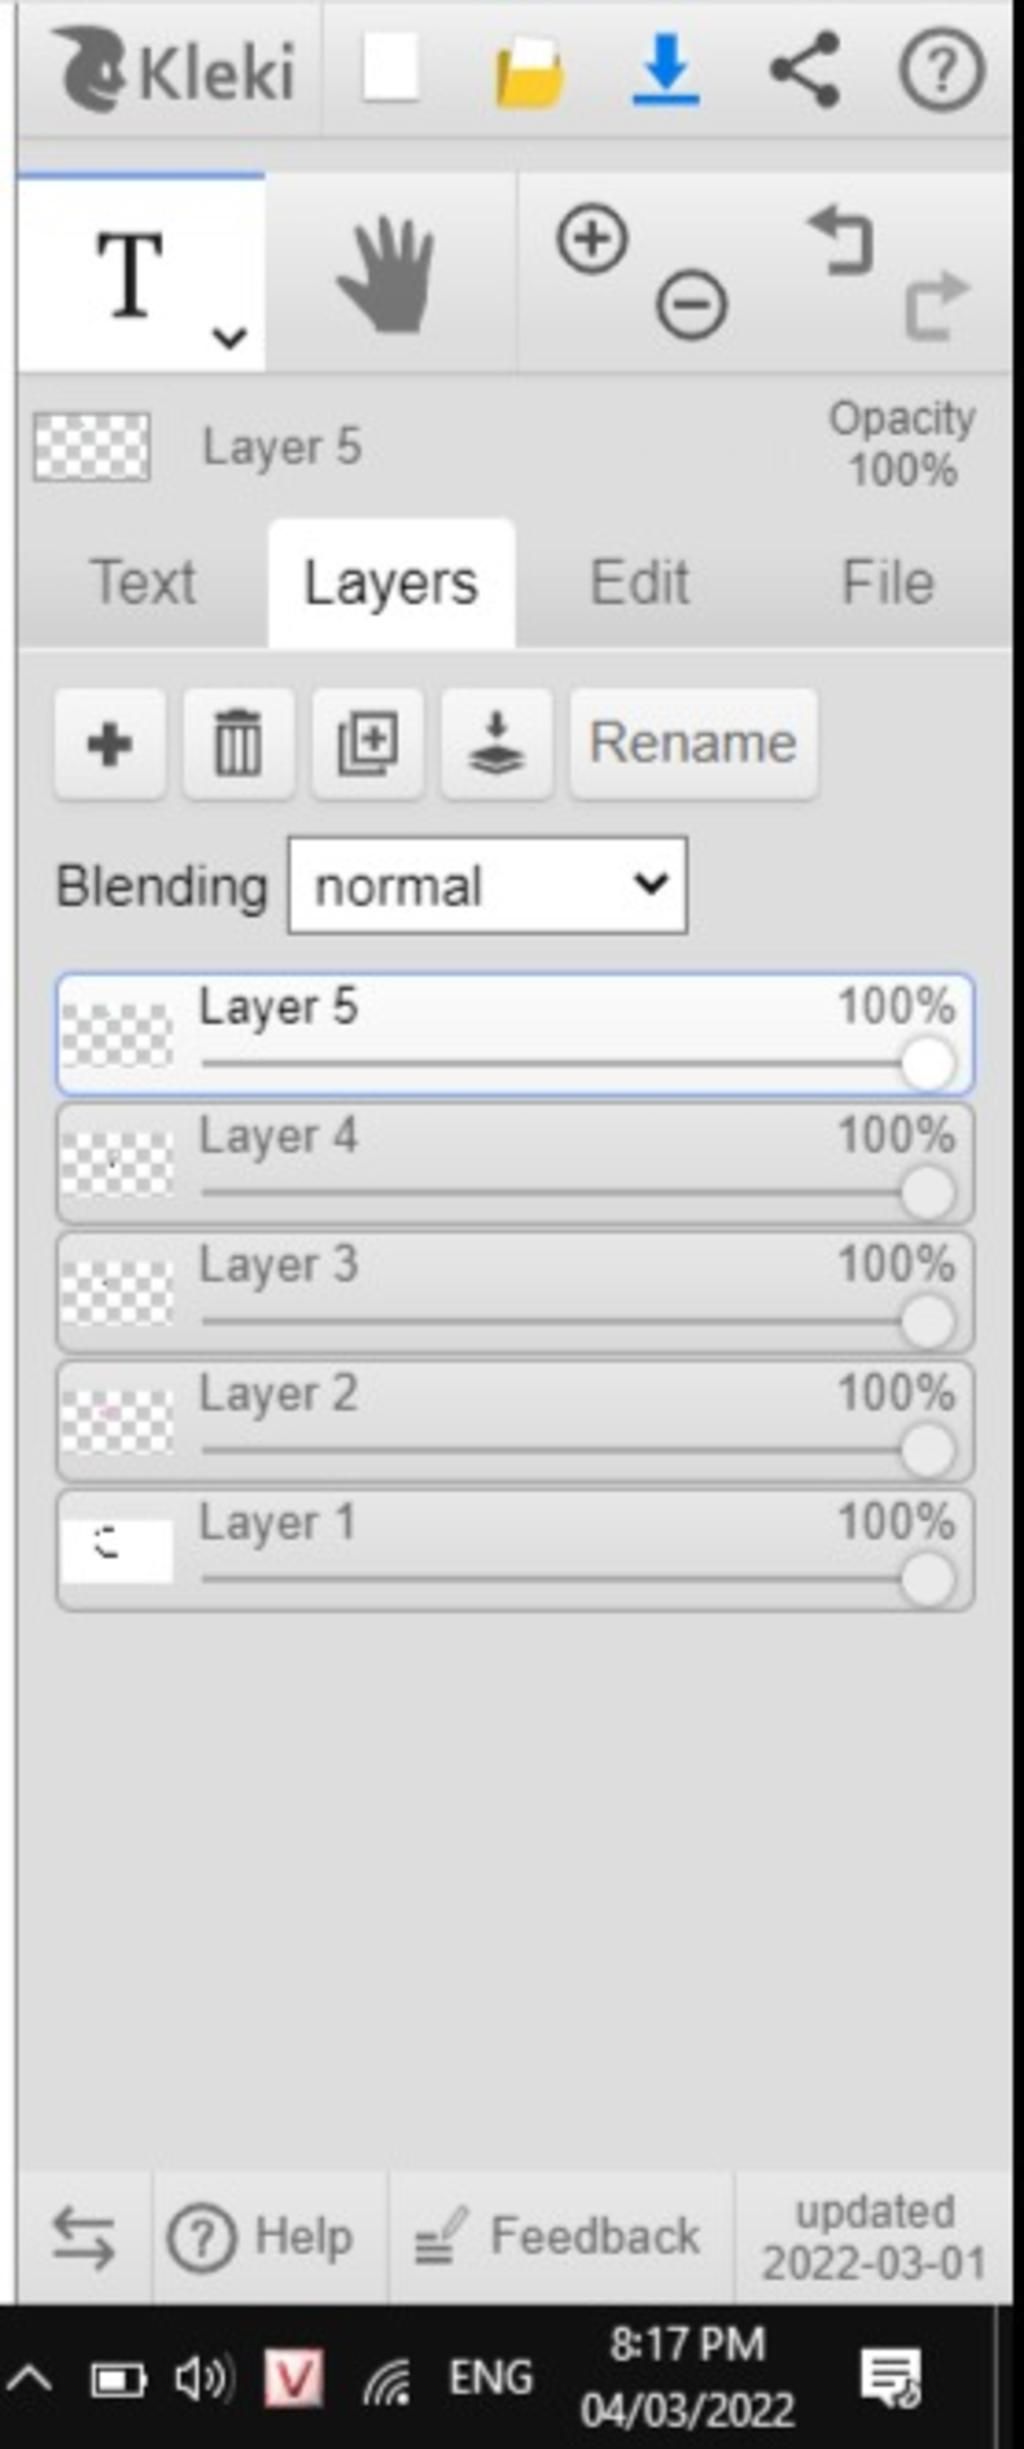The width and height of the screenshot is (1024, 2449).
Task: Click the blue download save icon
Action: 666,69
